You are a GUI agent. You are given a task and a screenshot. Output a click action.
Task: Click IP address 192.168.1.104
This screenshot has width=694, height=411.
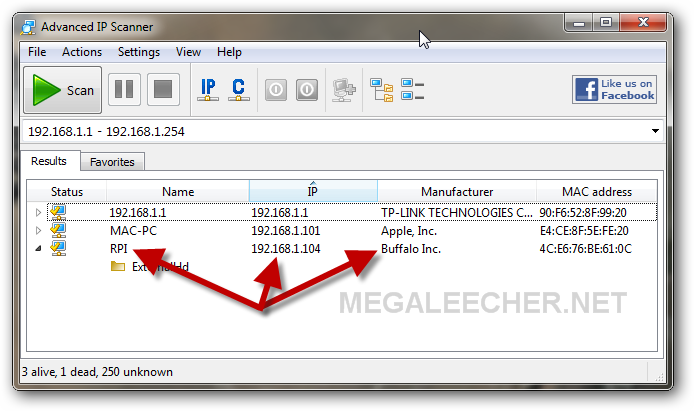click(x=285, y=249)
